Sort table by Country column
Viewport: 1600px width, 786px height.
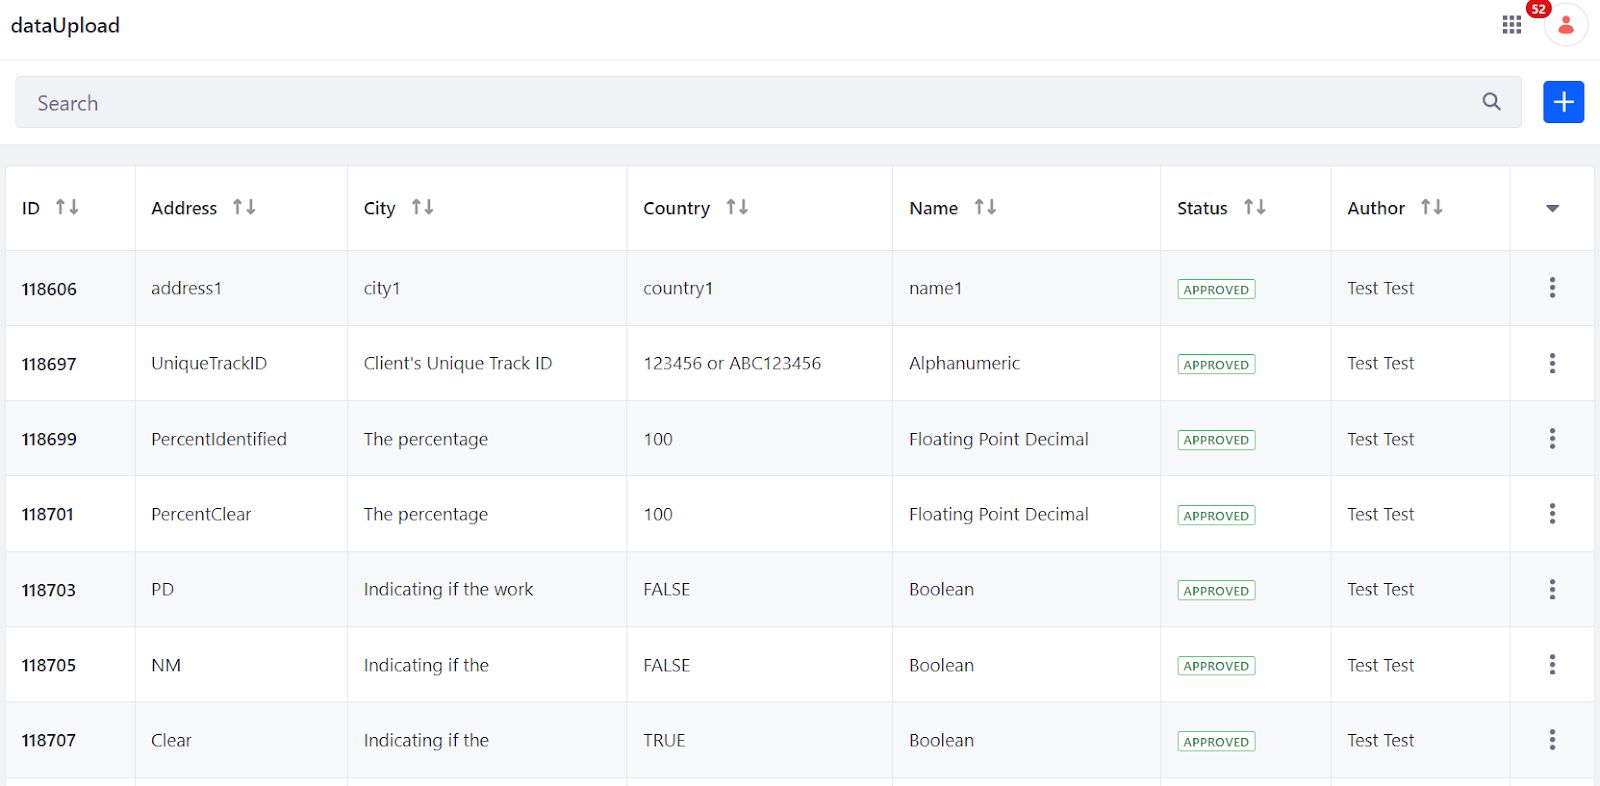click(x=737, y=207)
